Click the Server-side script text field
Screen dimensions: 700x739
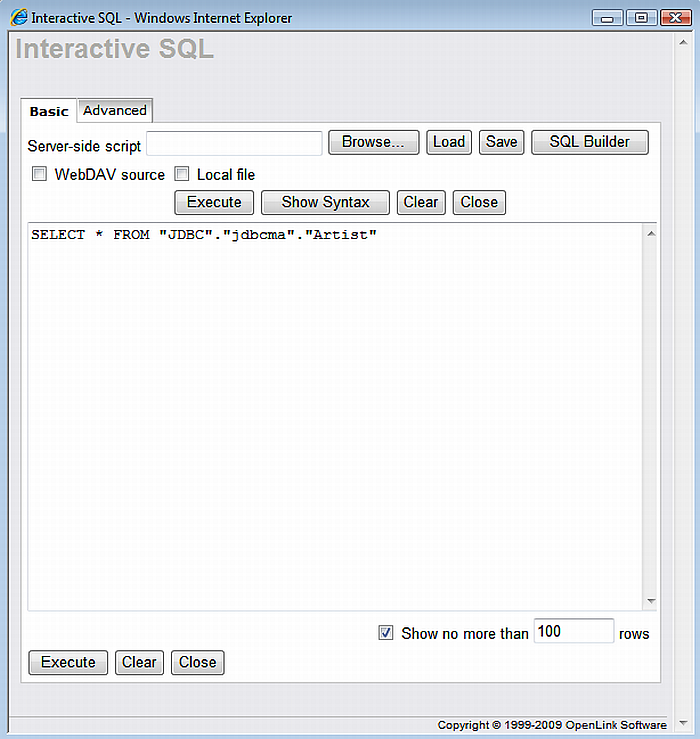[x=234, y=143]
